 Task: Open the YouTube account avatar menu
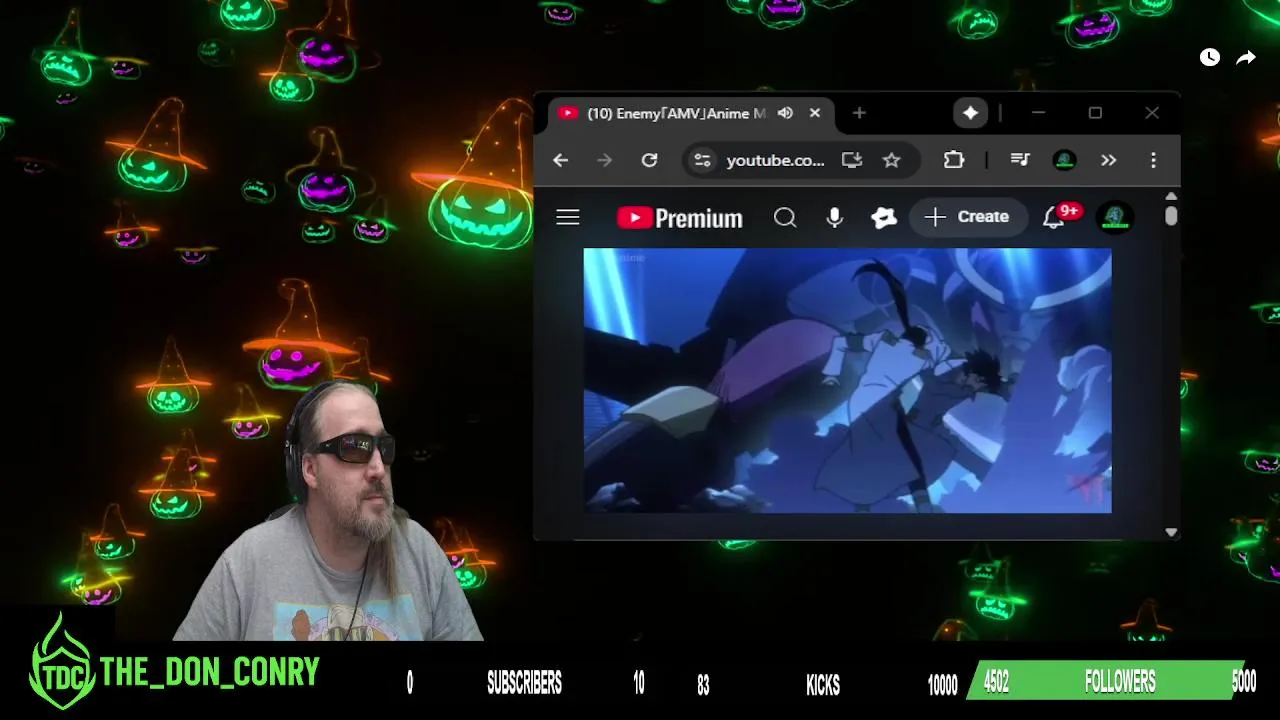click(x=1115, y=217)
